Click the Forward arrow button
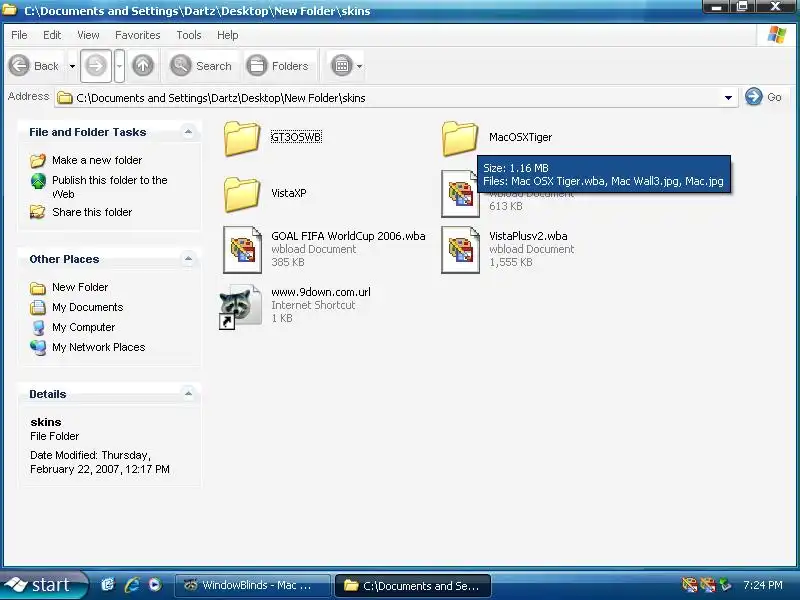This screenshot has width=800, height=600. (x=95, y=66)
